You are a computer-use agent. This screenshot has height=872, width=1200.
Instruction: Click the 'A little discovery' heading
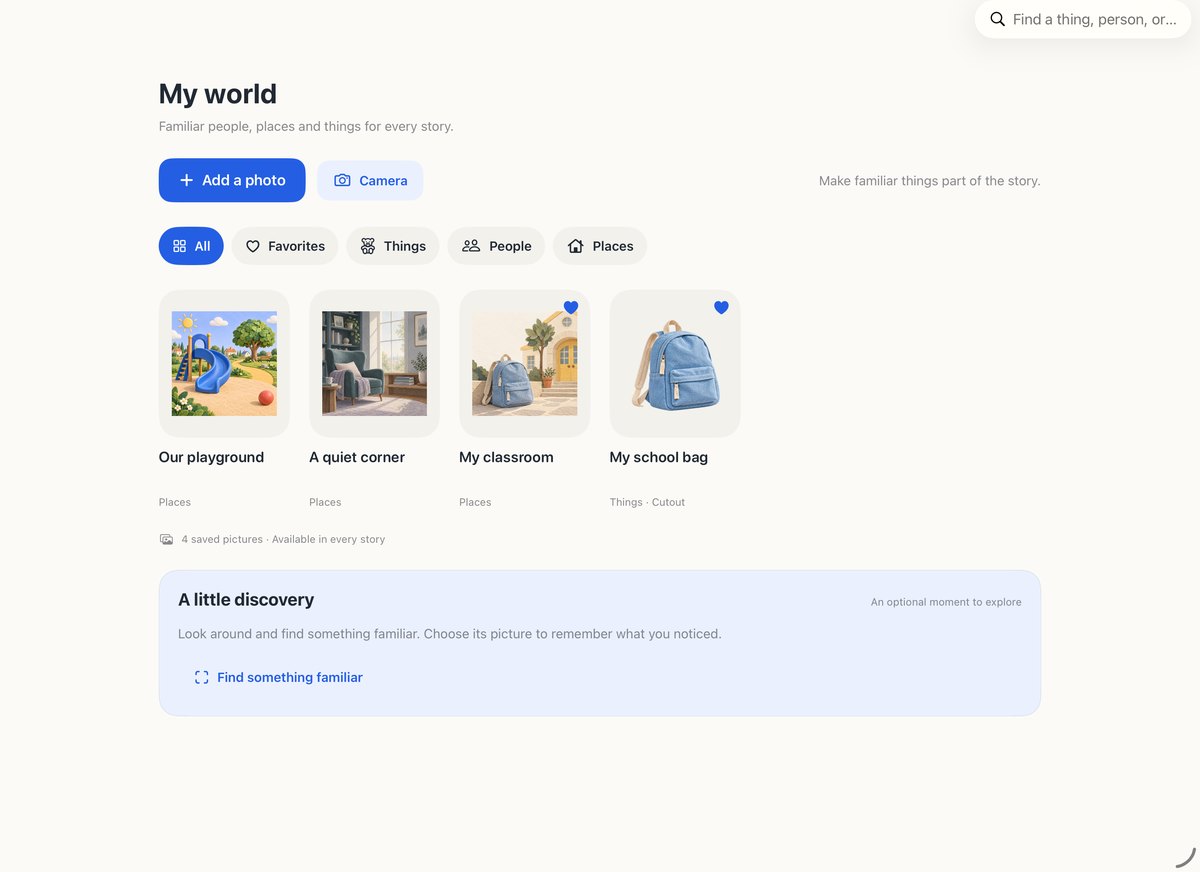(246, 600)
